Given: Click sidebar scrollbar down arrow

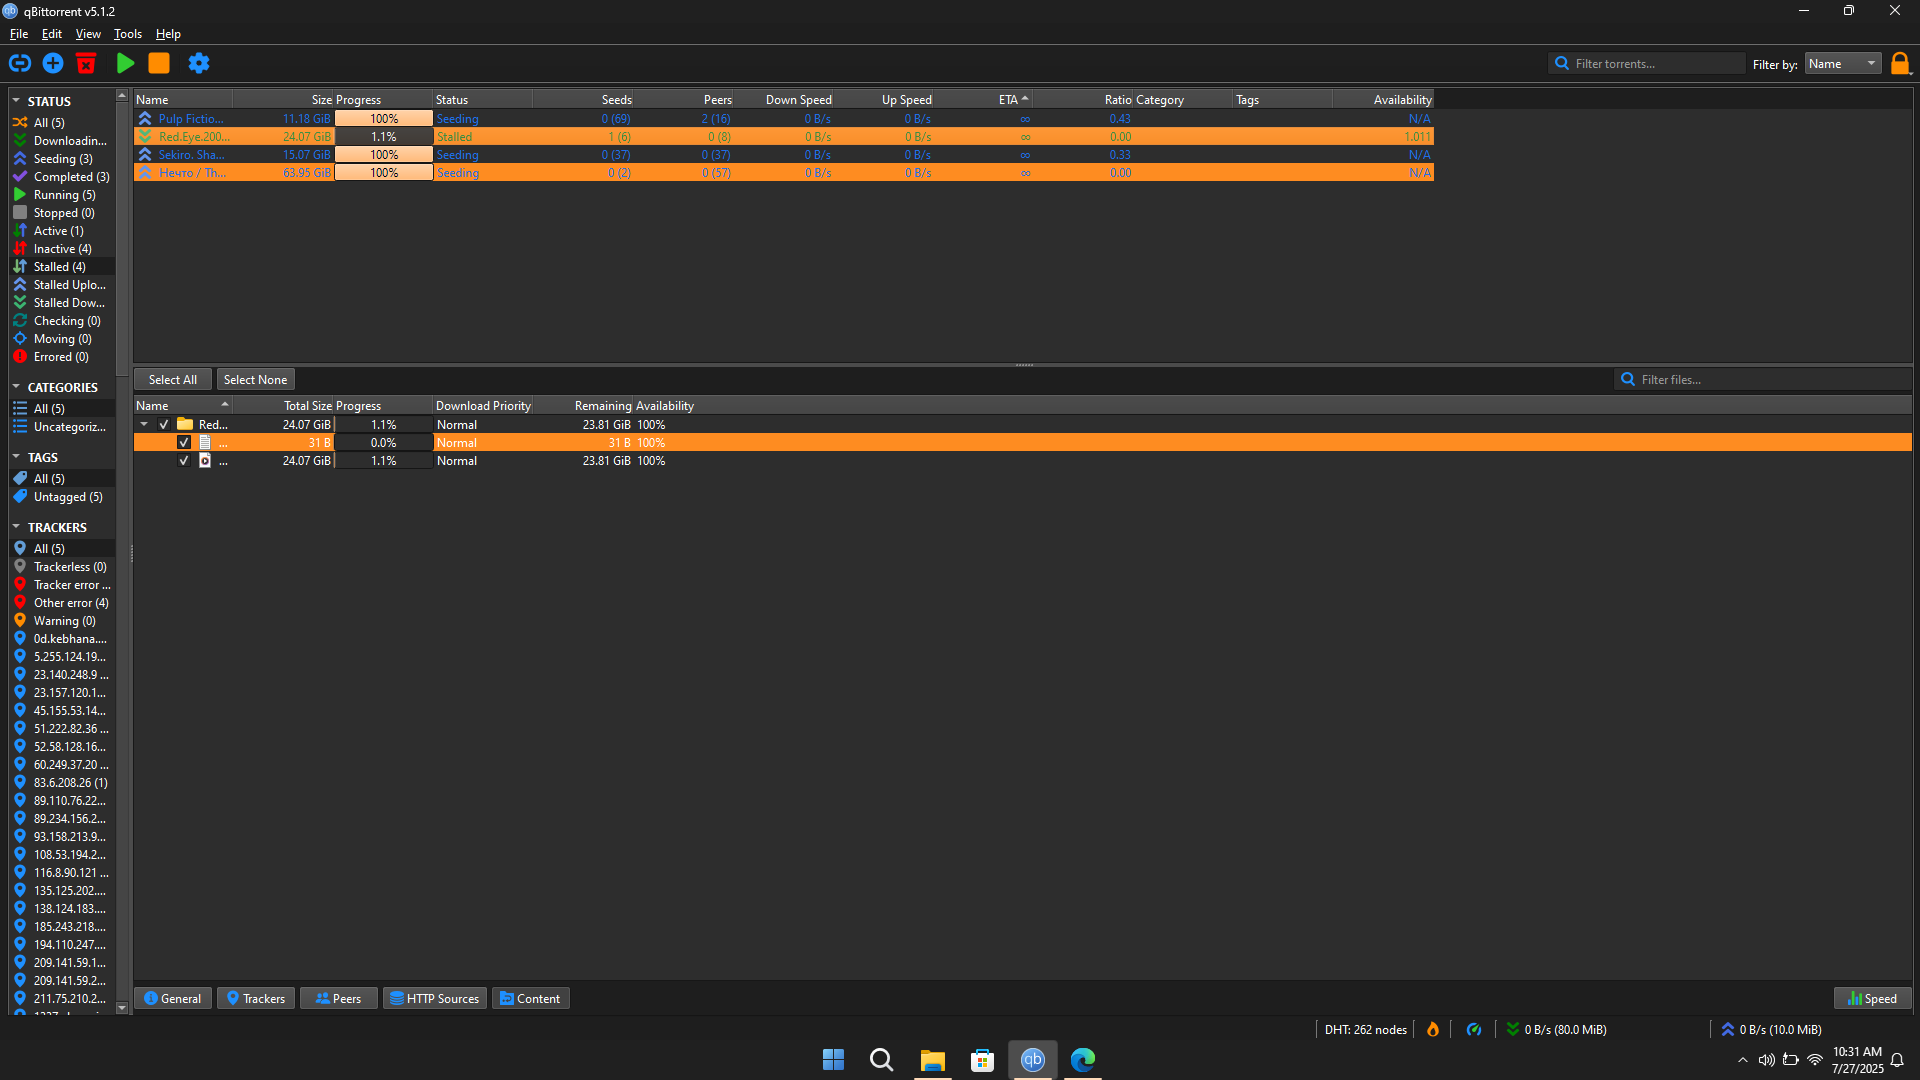Looking at the screenshot, I should (122, 1008).
